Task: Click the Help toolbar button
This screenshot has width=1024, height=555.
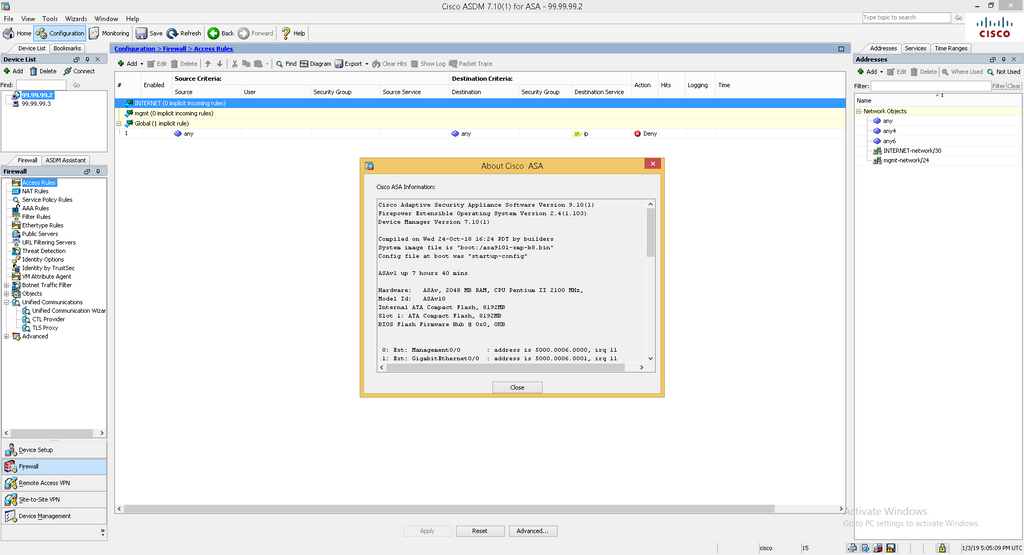Action: [x=293, y=33]
